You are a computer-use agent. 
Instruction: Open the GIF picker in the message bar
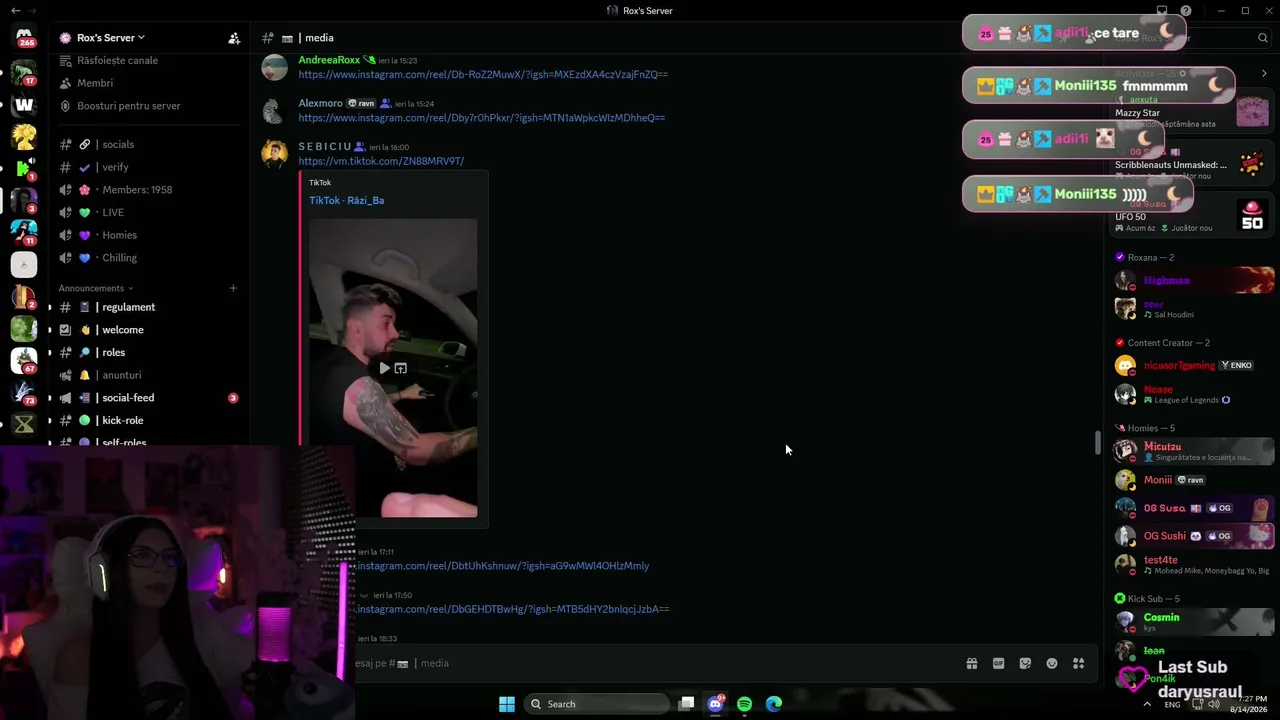click(x=998, y=663)
